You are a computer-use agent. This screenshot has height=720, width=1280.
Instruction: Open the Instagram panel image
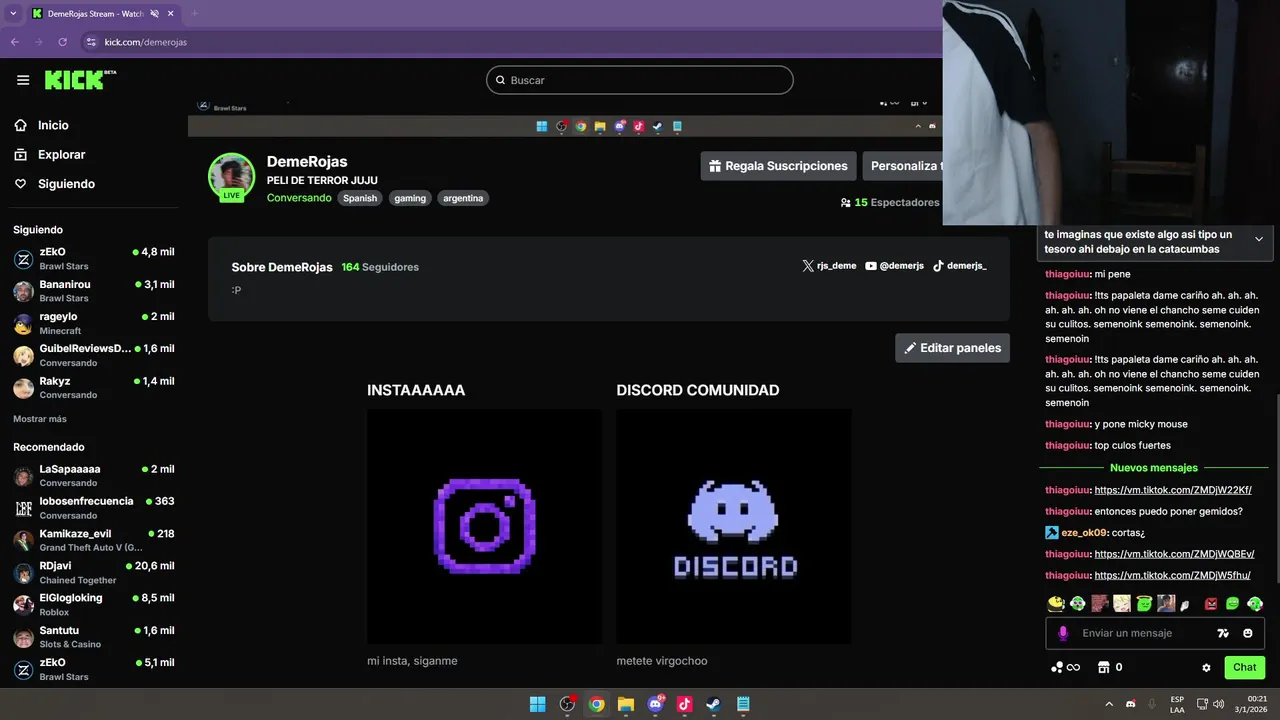pyautogui.click(x=484, y=526)
